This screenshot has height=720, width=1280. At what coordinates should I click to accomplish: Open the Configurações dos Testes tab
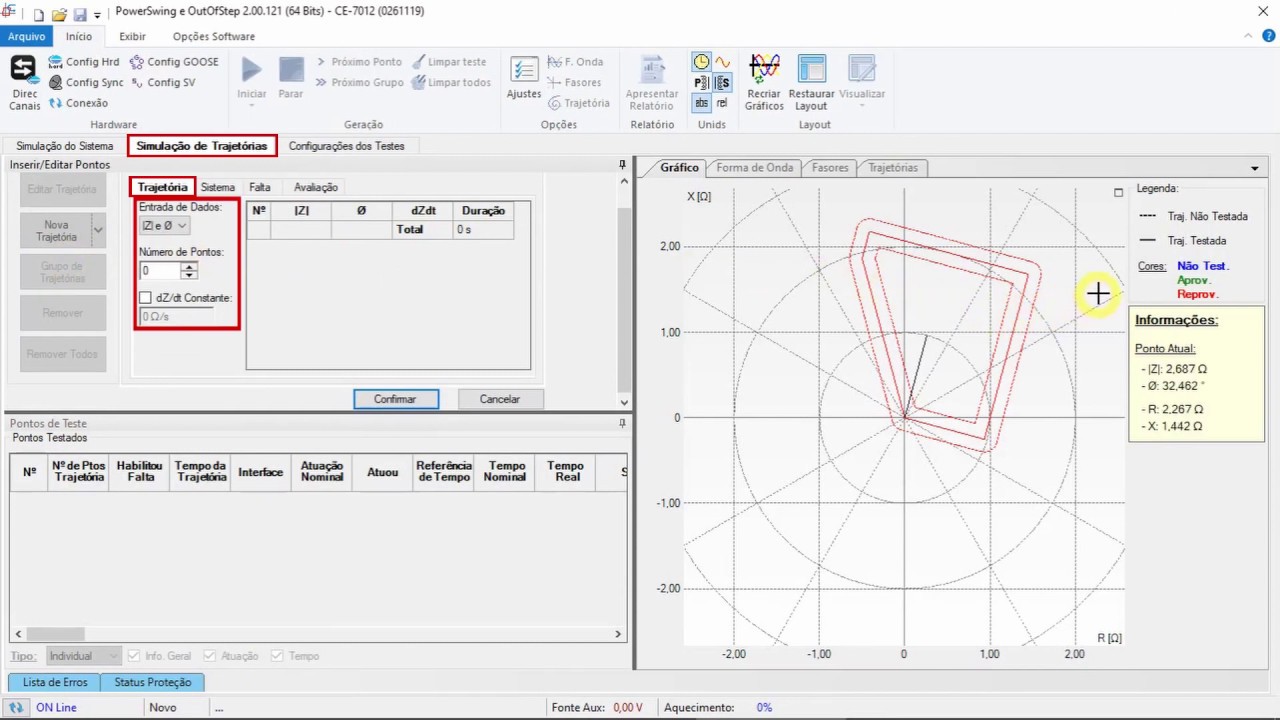tap(346, 146)
